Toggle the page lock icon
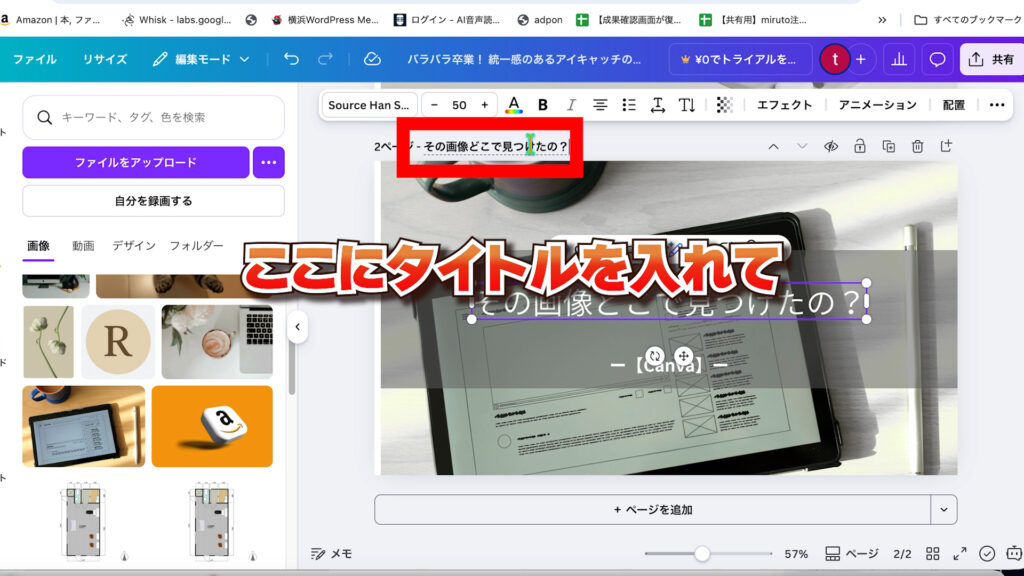Screen dimensions: 1024x576 pyautogui.click(x=859, y=147)
